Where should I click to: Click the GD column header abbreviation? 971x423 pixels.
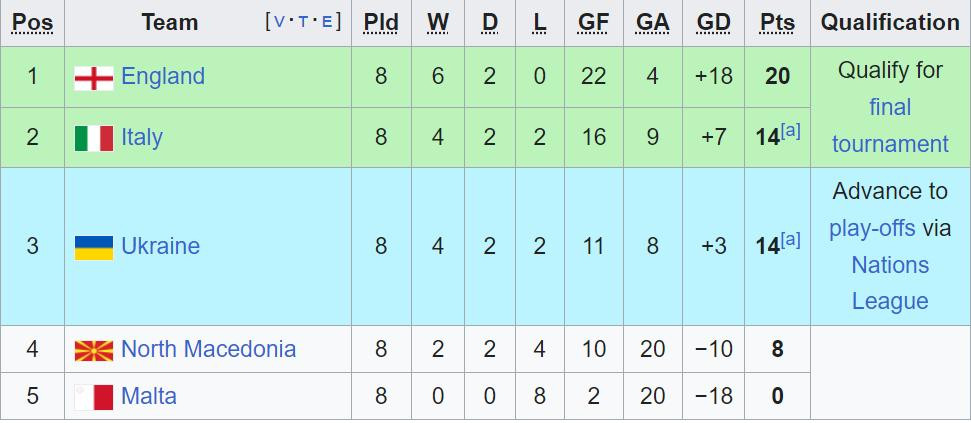713,22
